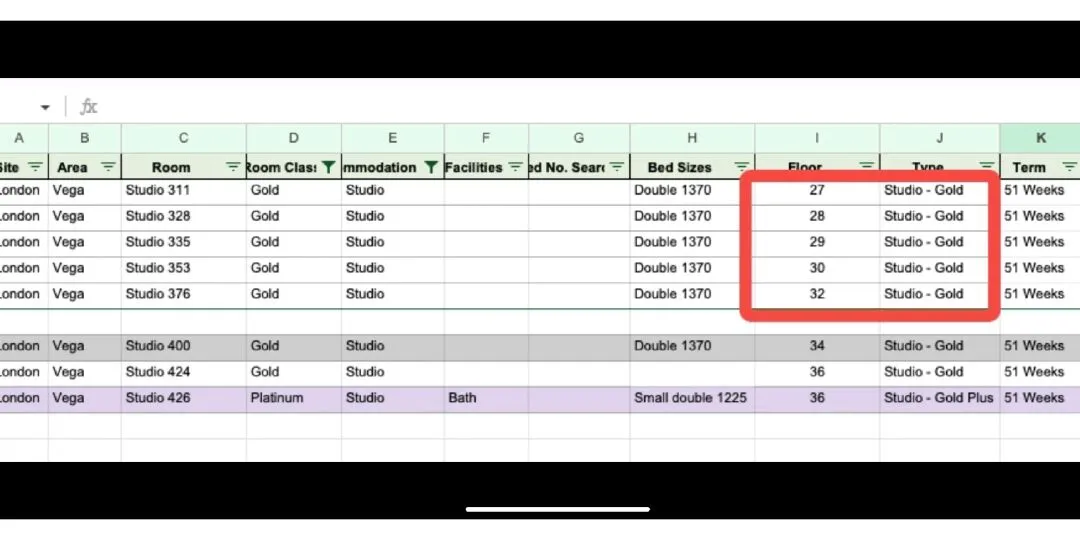Open the Area column filter icon
Screen dimensions: 1080x540
[x=108, y=167]
